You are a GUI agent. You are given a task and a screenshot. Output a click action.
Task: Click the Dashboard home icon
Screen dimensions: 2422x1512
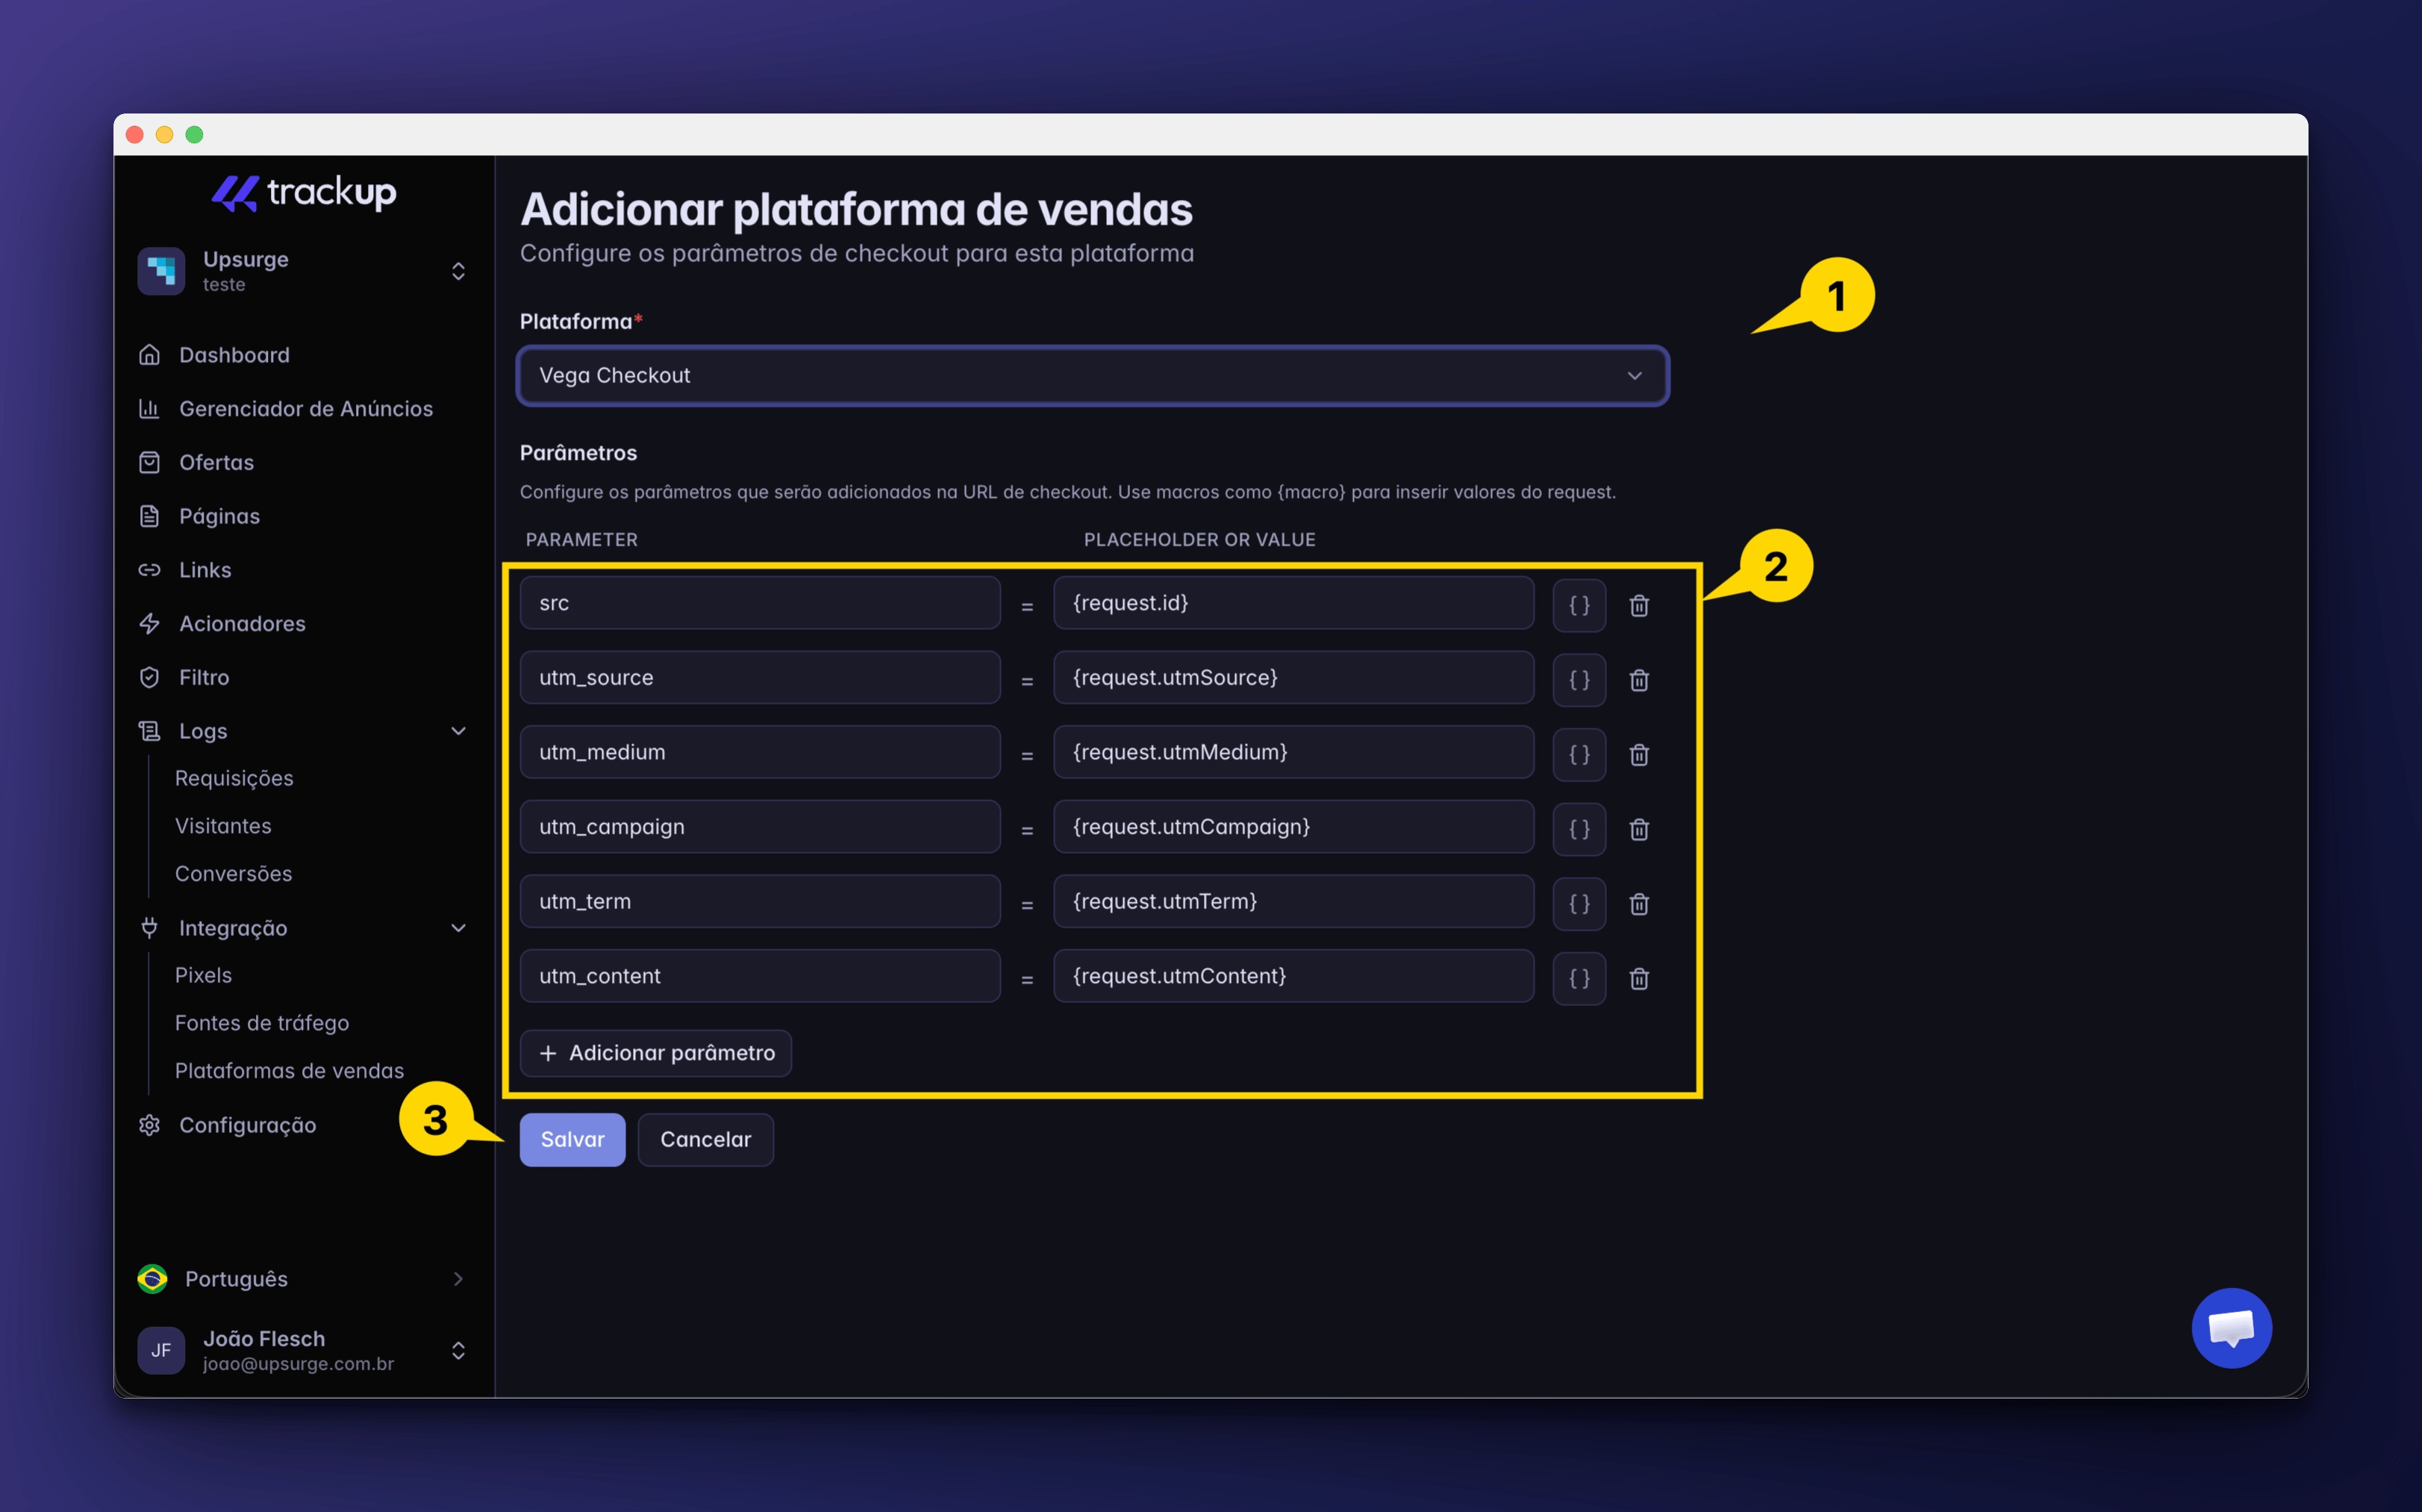[149, 355]
